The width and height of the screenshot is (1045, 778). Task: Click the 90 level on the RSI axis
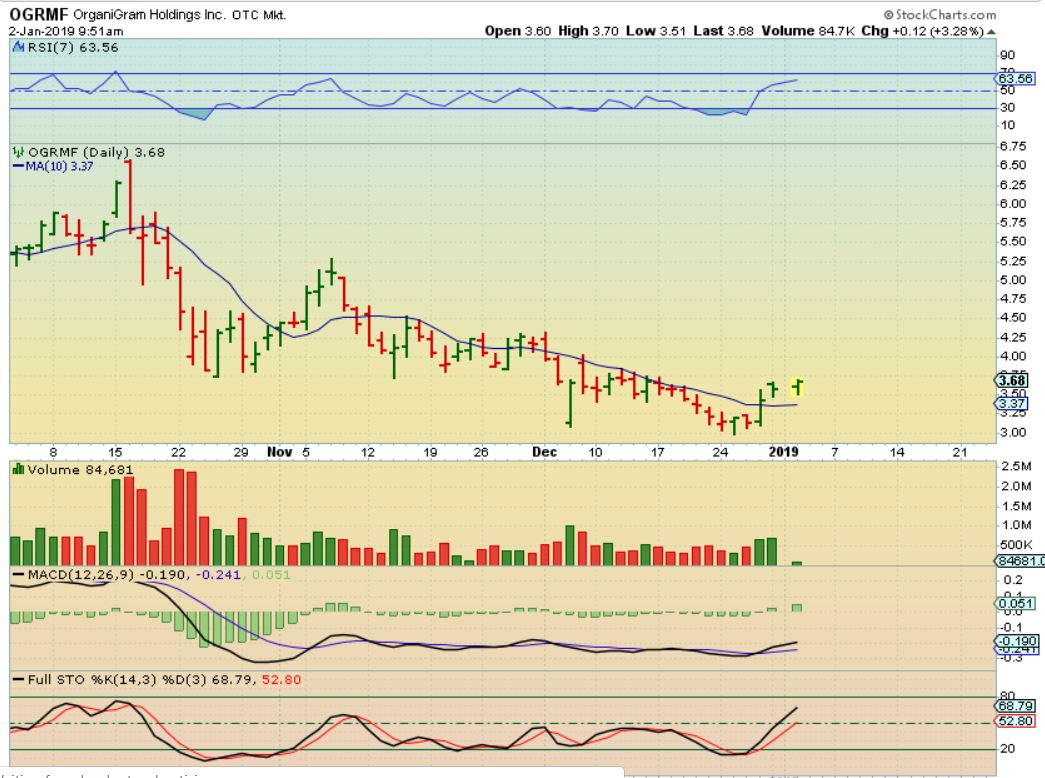point(1008,55)
